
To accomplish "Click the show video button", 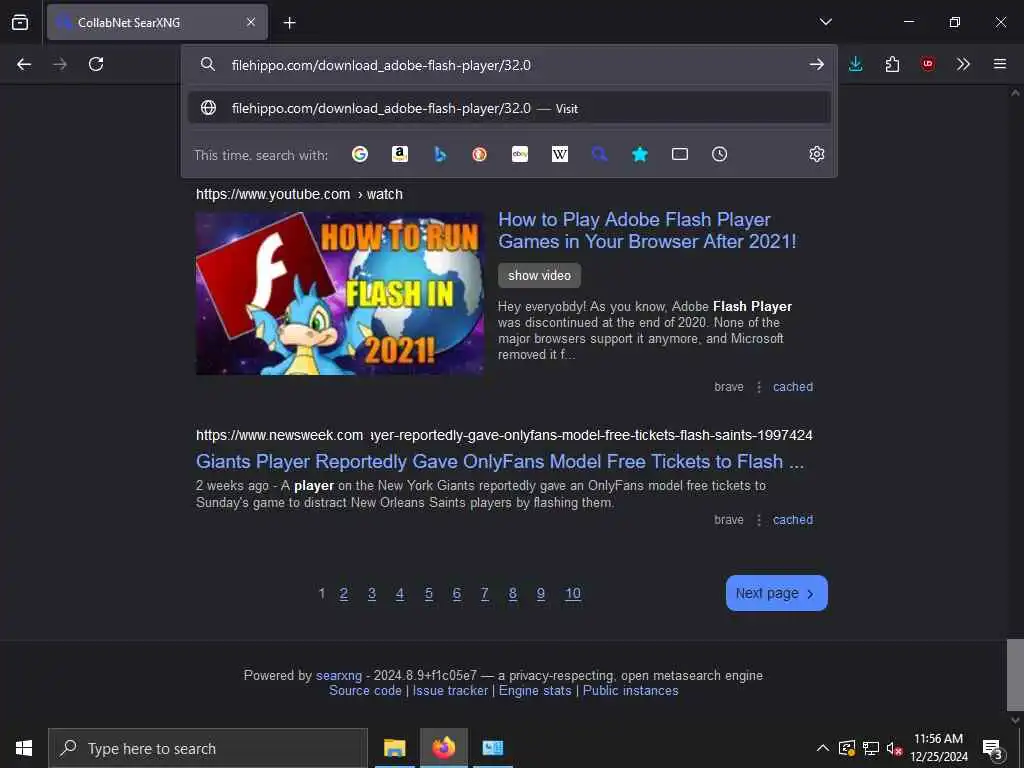I will [x=539, y=276].
